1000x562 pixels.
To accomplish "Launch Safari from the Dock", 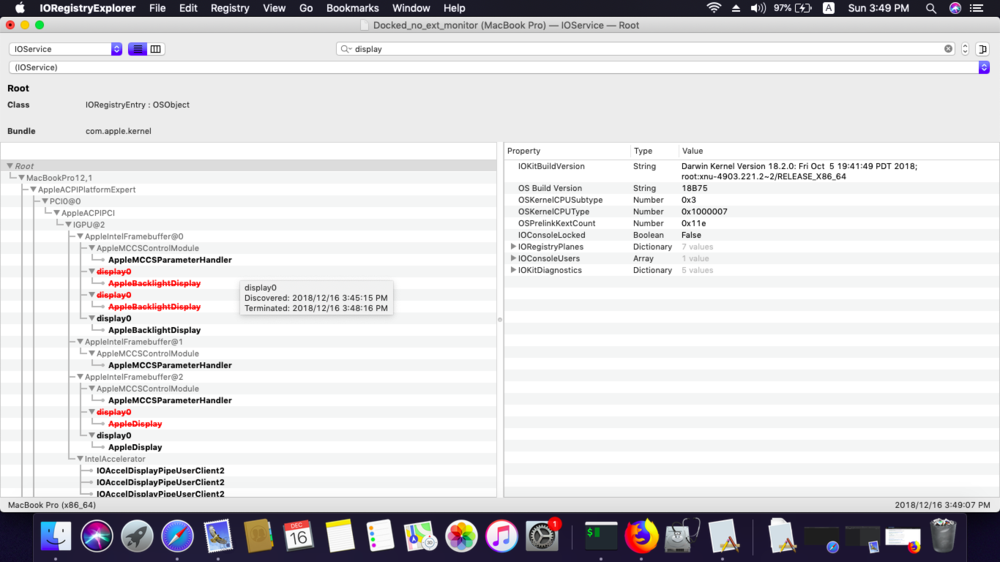I will tap(177, 536).
